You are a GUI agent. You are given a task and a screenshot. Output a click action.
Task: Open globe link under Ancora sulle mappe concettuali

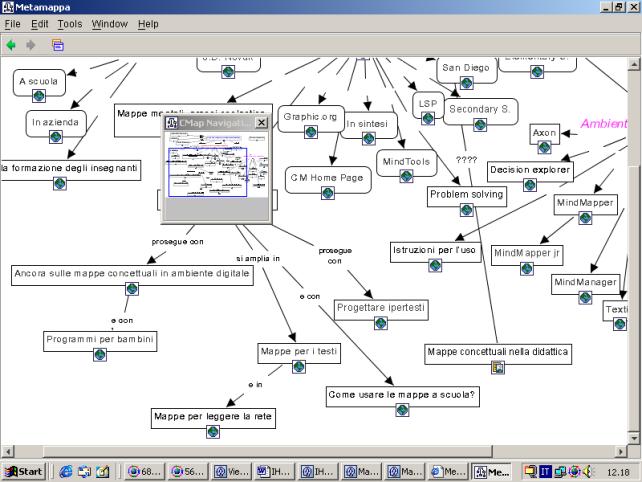coord(132,289)
